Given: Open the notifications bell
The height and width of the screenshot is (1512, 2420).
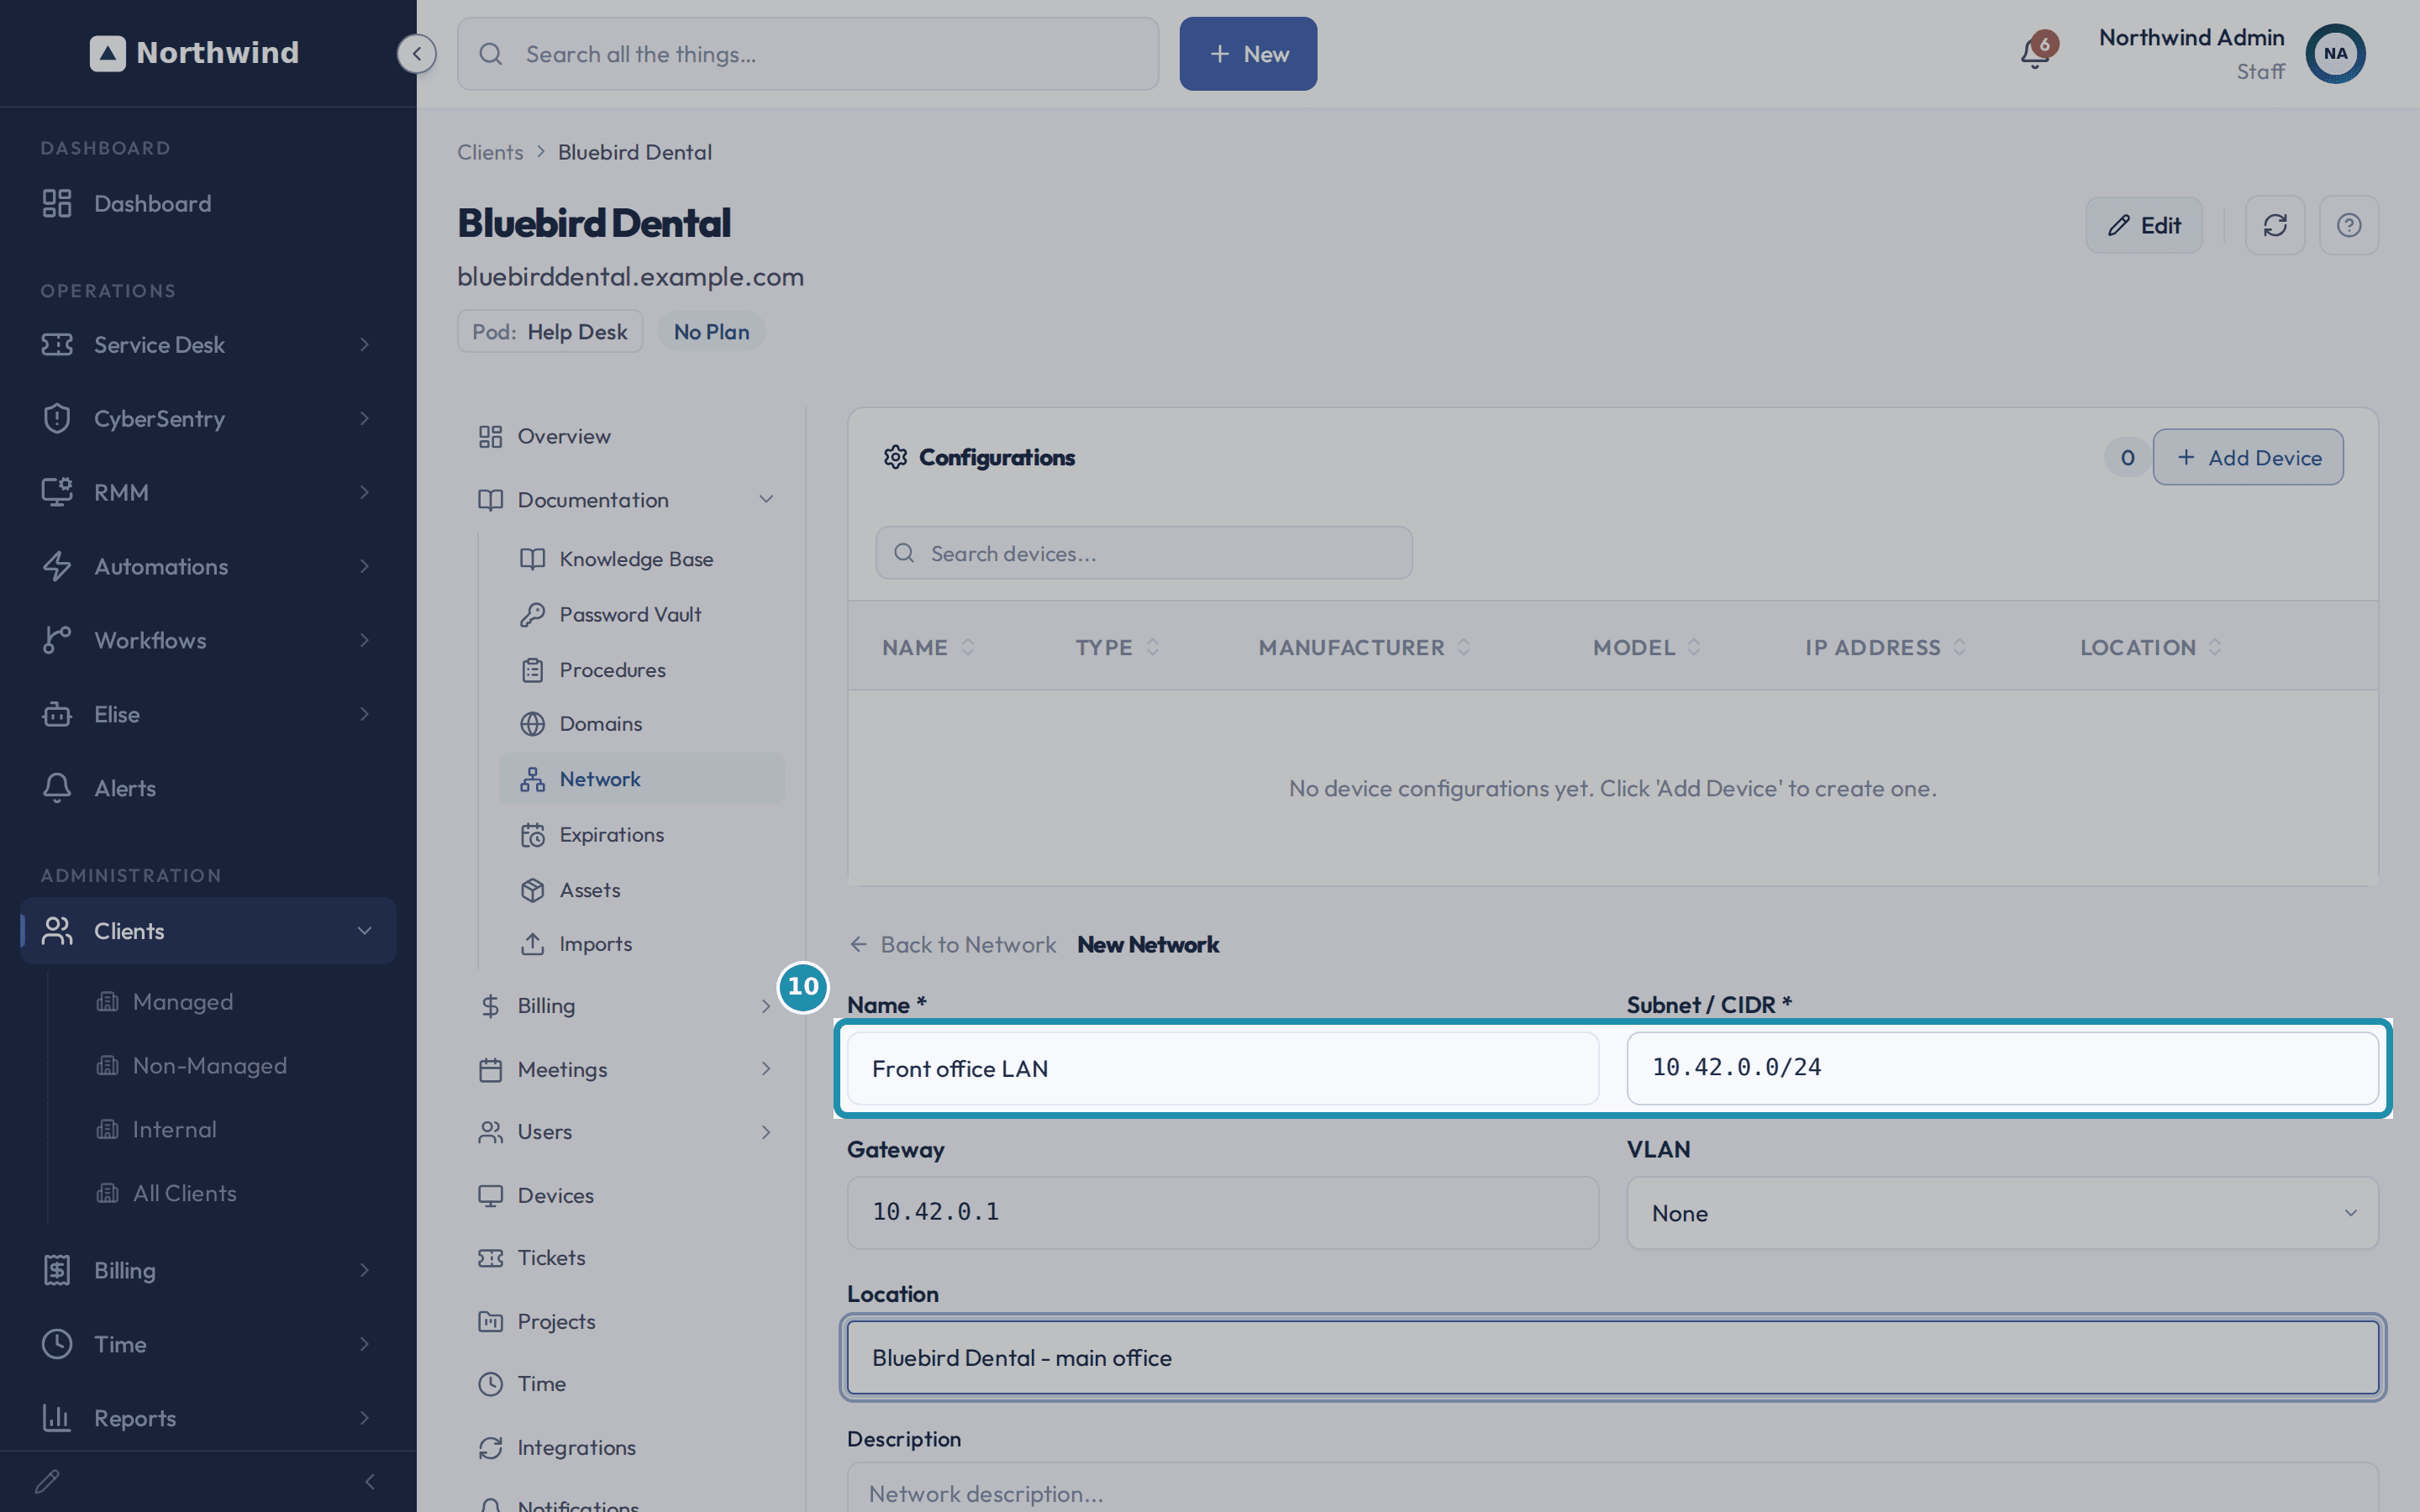Looking at the screenshot, I should 2034,53.
